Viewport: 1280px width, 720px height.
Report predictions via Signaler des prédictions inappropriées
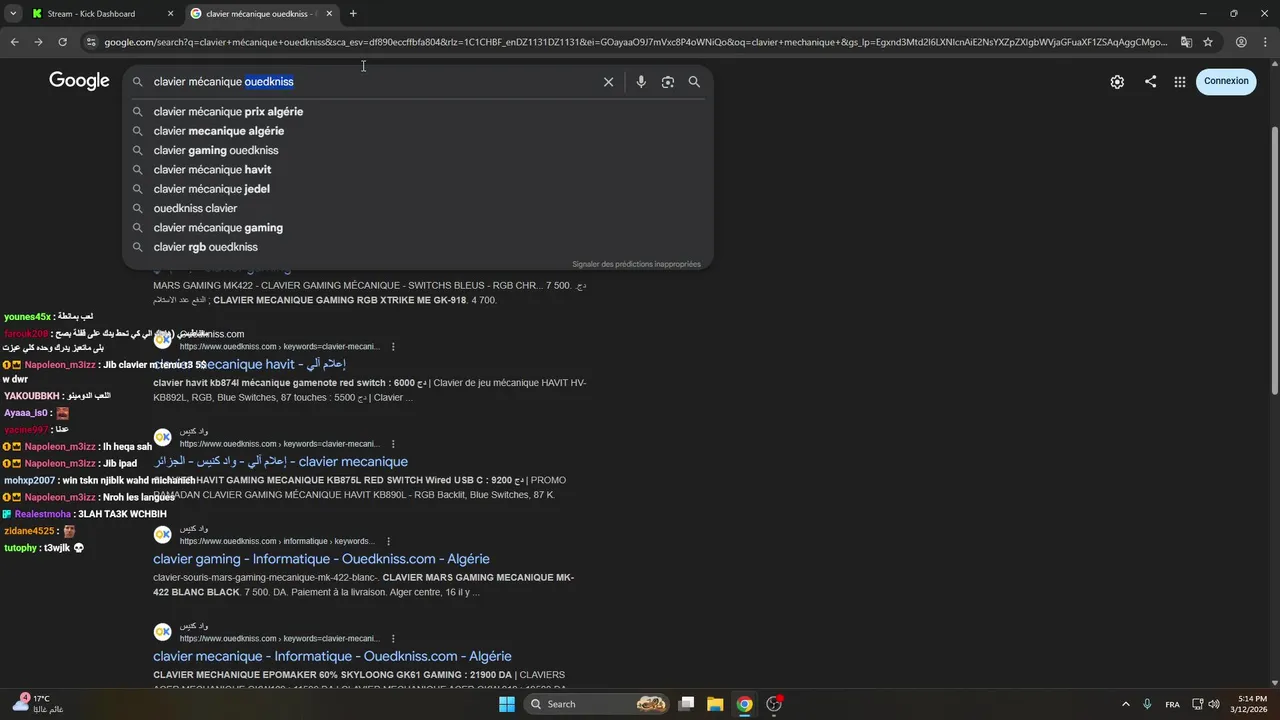636,264
